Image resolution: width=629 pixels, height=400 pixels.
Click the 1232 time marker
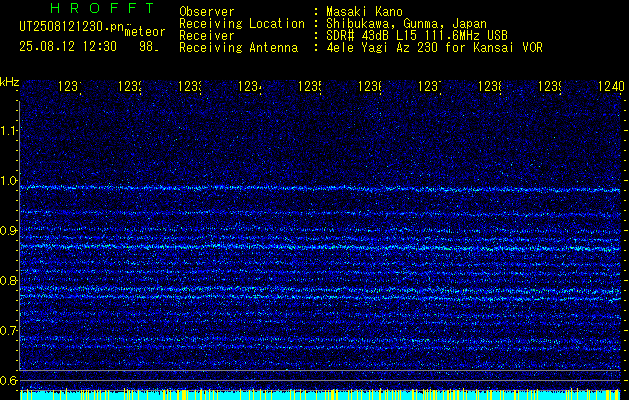tap(130, 87)
